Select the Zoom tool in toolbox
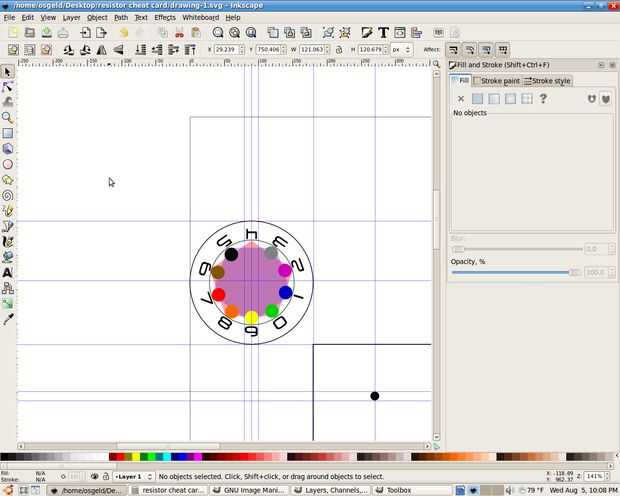620x496 pixels. 8,117
